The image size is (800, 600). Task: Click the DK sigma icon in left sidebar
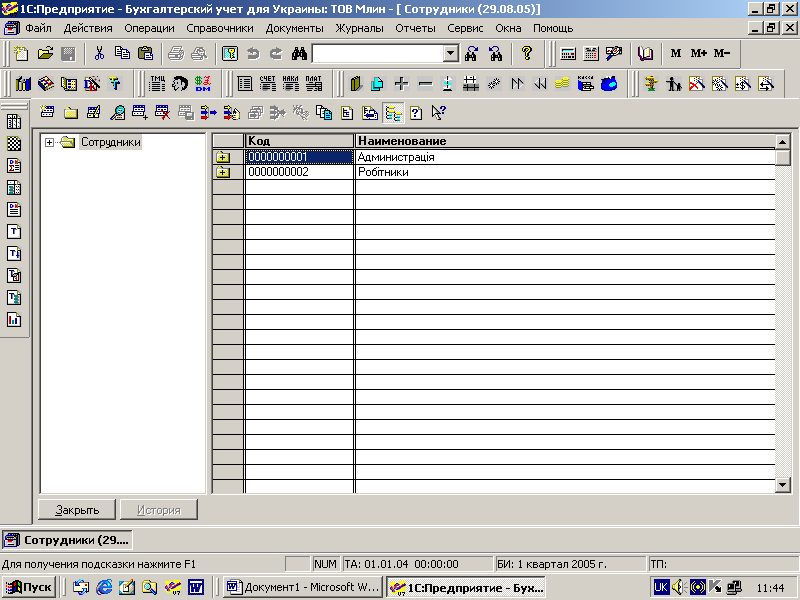[x=14, y=166]
